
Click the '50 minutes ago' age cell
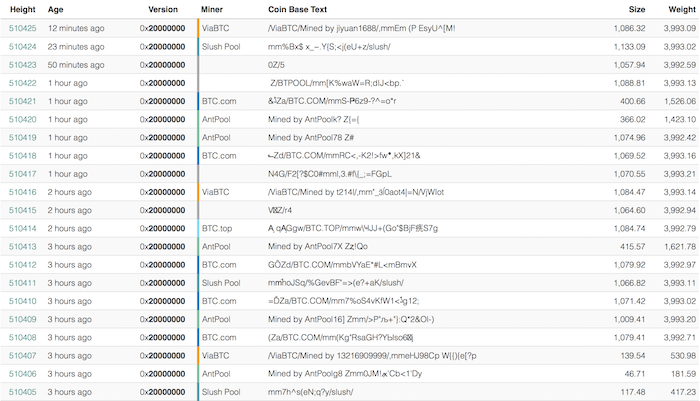pos(76,65)
